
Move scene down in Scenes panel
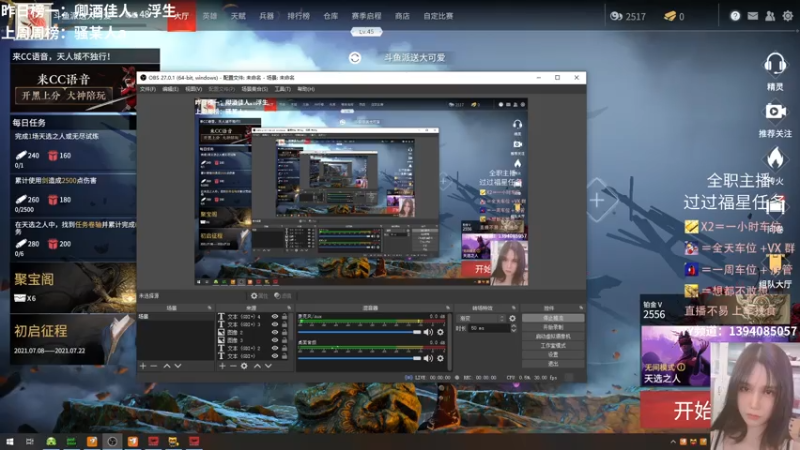click(x=178, y=366)
